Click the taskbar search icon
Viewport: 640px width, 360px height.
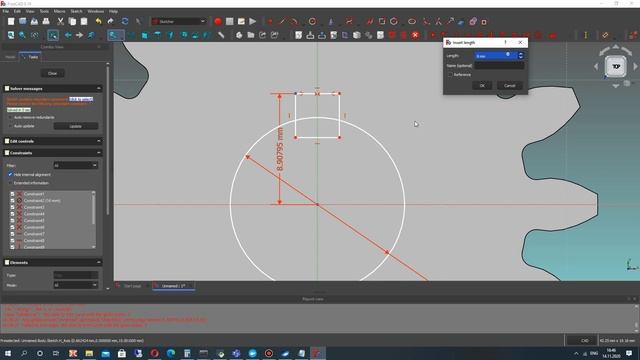(x=24, y=353)
